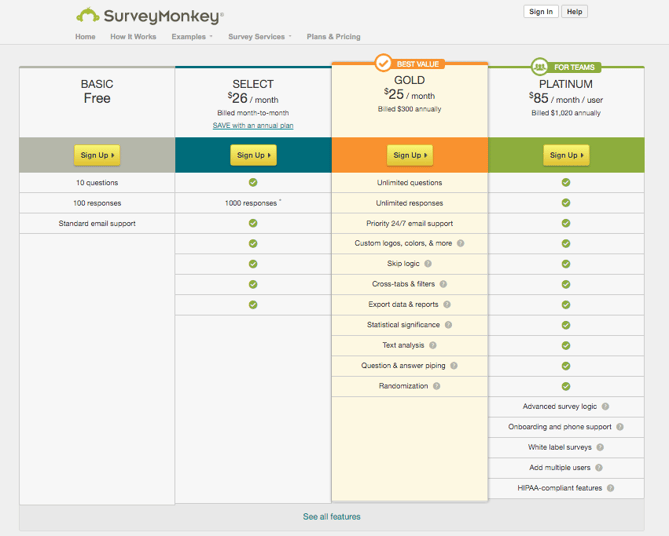
Task: Open help icon next to Statistical significance
Action: [448, 325]
